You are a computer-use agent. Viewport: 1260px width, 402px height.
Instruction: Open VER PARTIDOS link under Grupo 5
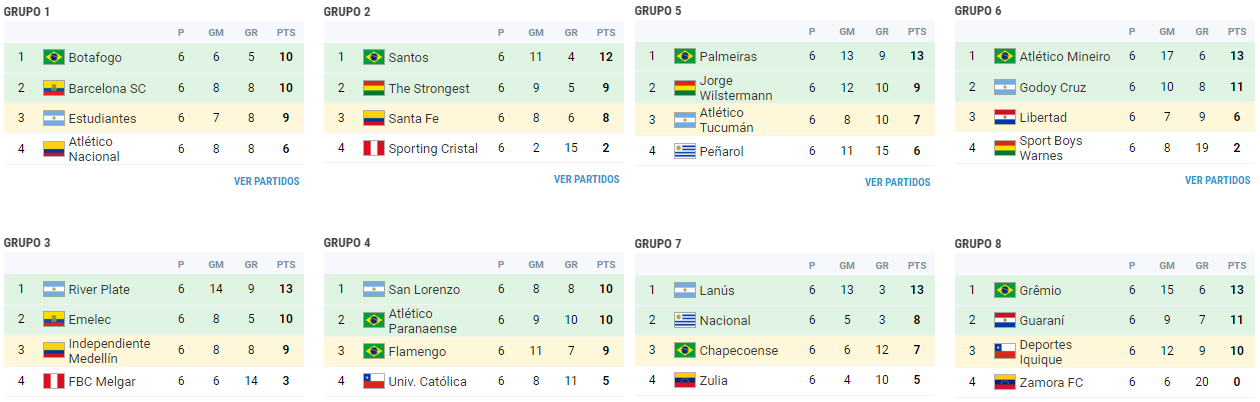(x=898, y=183)
